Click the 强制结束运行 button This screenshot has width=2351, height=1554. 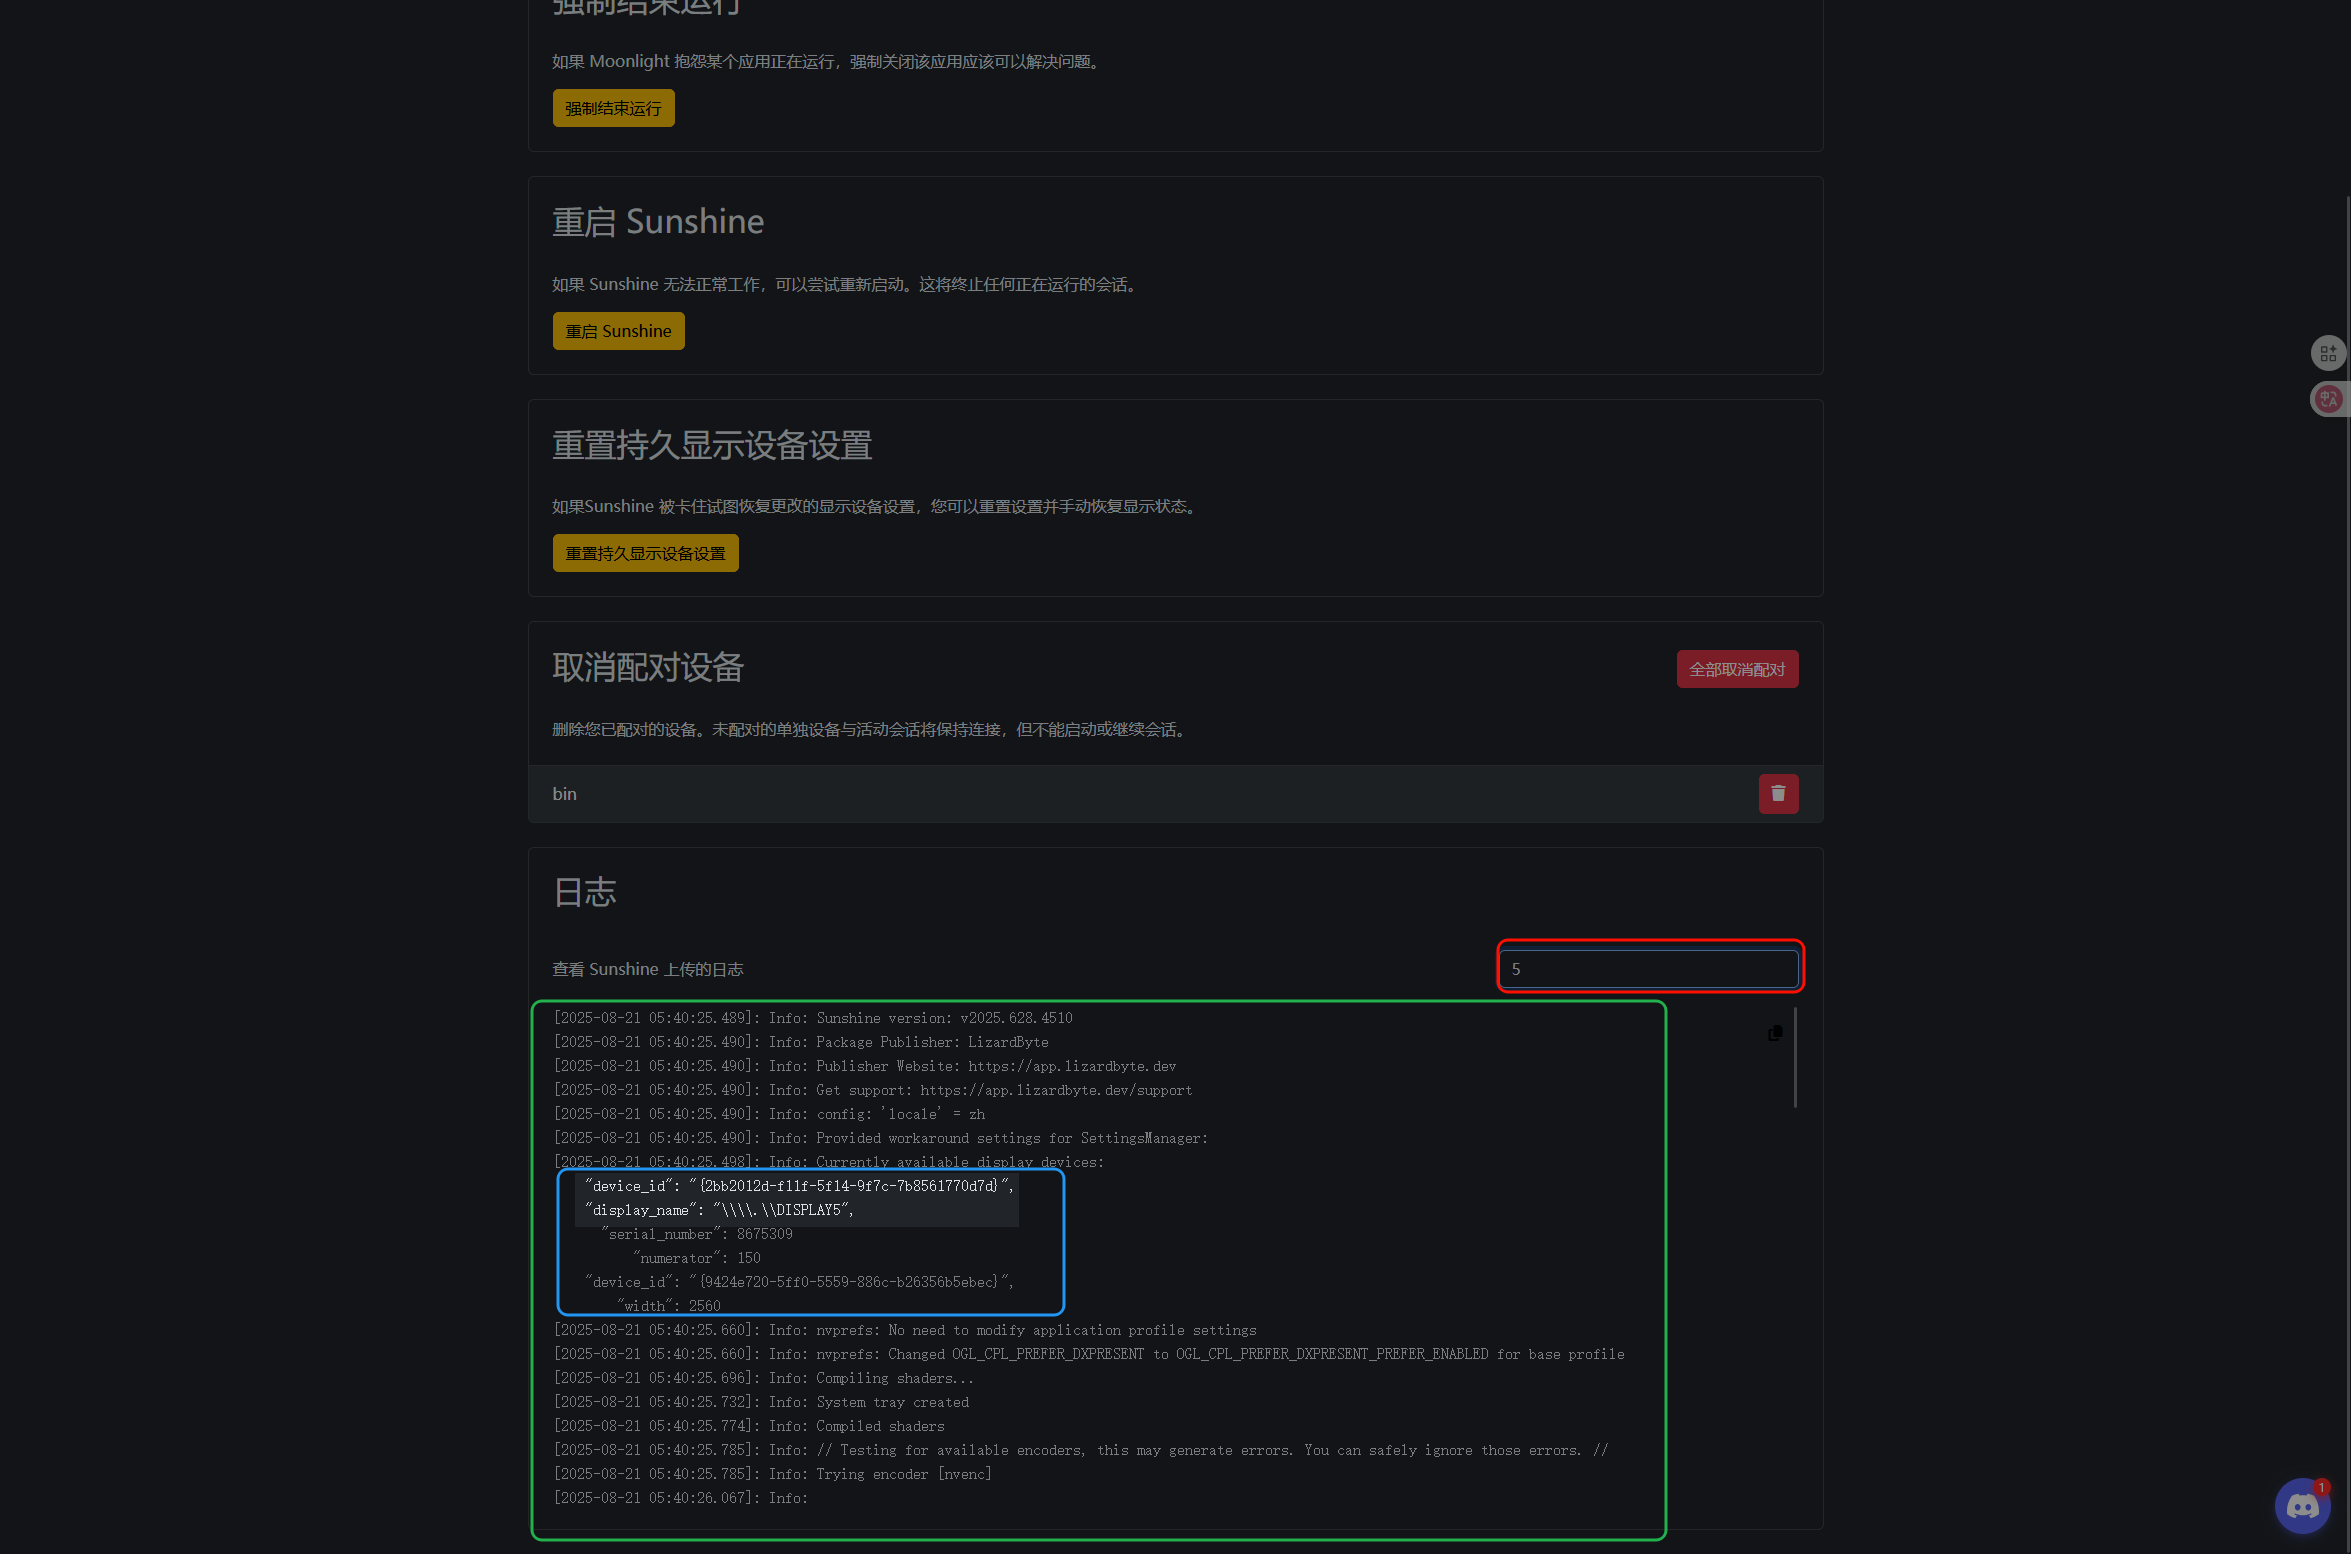pos(613,108)
